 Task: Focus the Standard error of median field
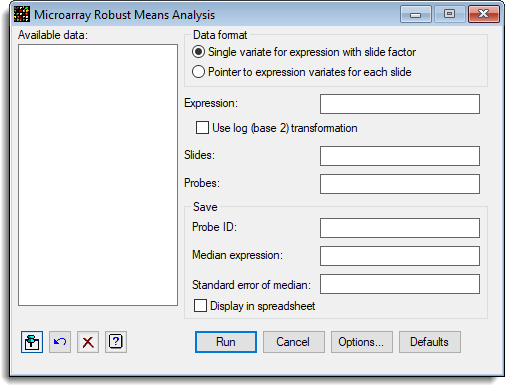(x=400, y=284)
